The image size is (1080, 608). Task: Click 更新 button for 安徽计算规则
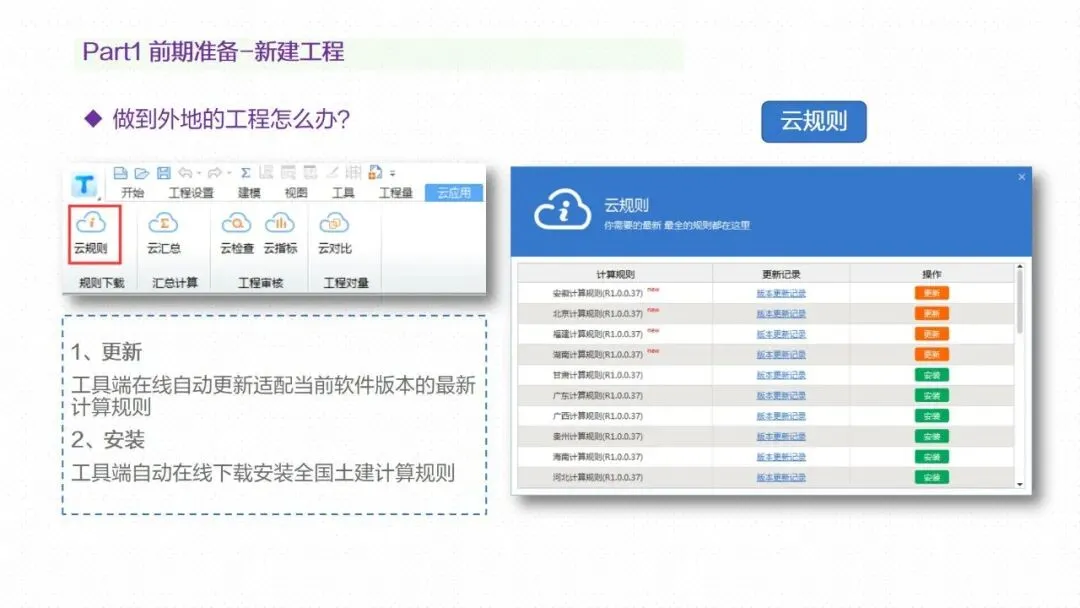pos(931,293)
